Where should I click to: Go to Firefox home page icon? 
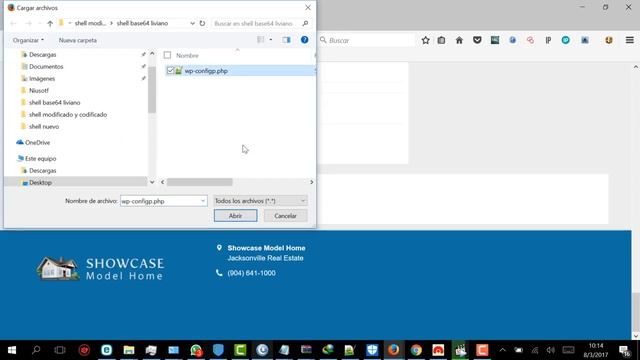459,40
